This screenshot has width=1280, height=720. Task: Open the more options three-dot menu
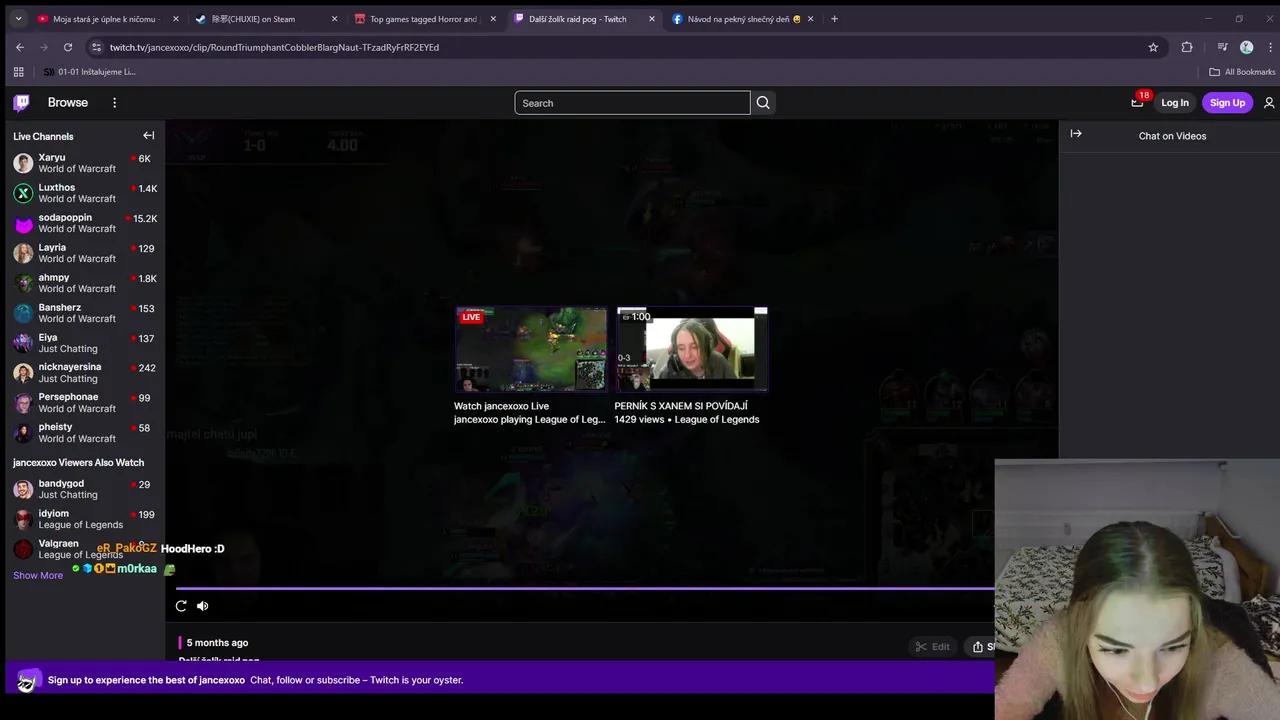[x=114, y=103]
